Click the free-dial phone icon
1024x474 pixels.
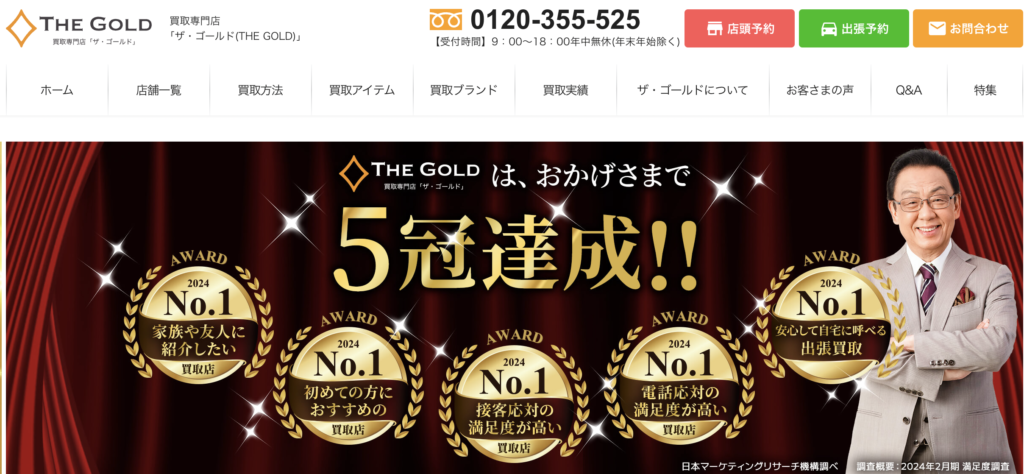[445, 20]
